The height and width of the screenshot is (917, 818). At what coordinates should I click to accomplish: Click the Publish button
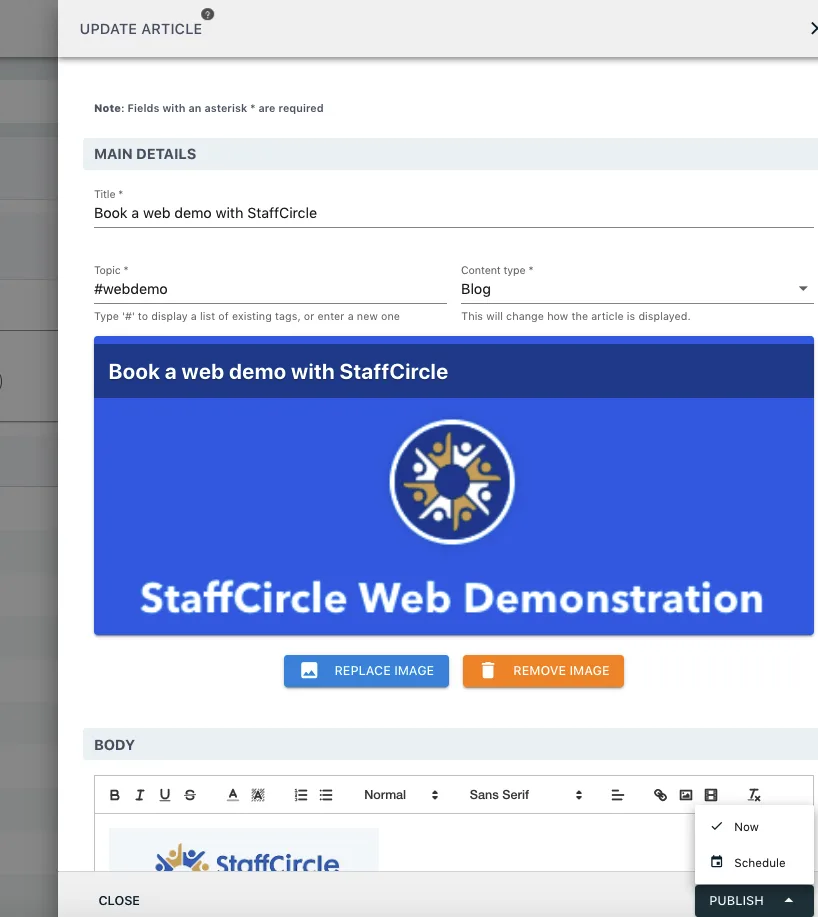(x=736, y=901)
